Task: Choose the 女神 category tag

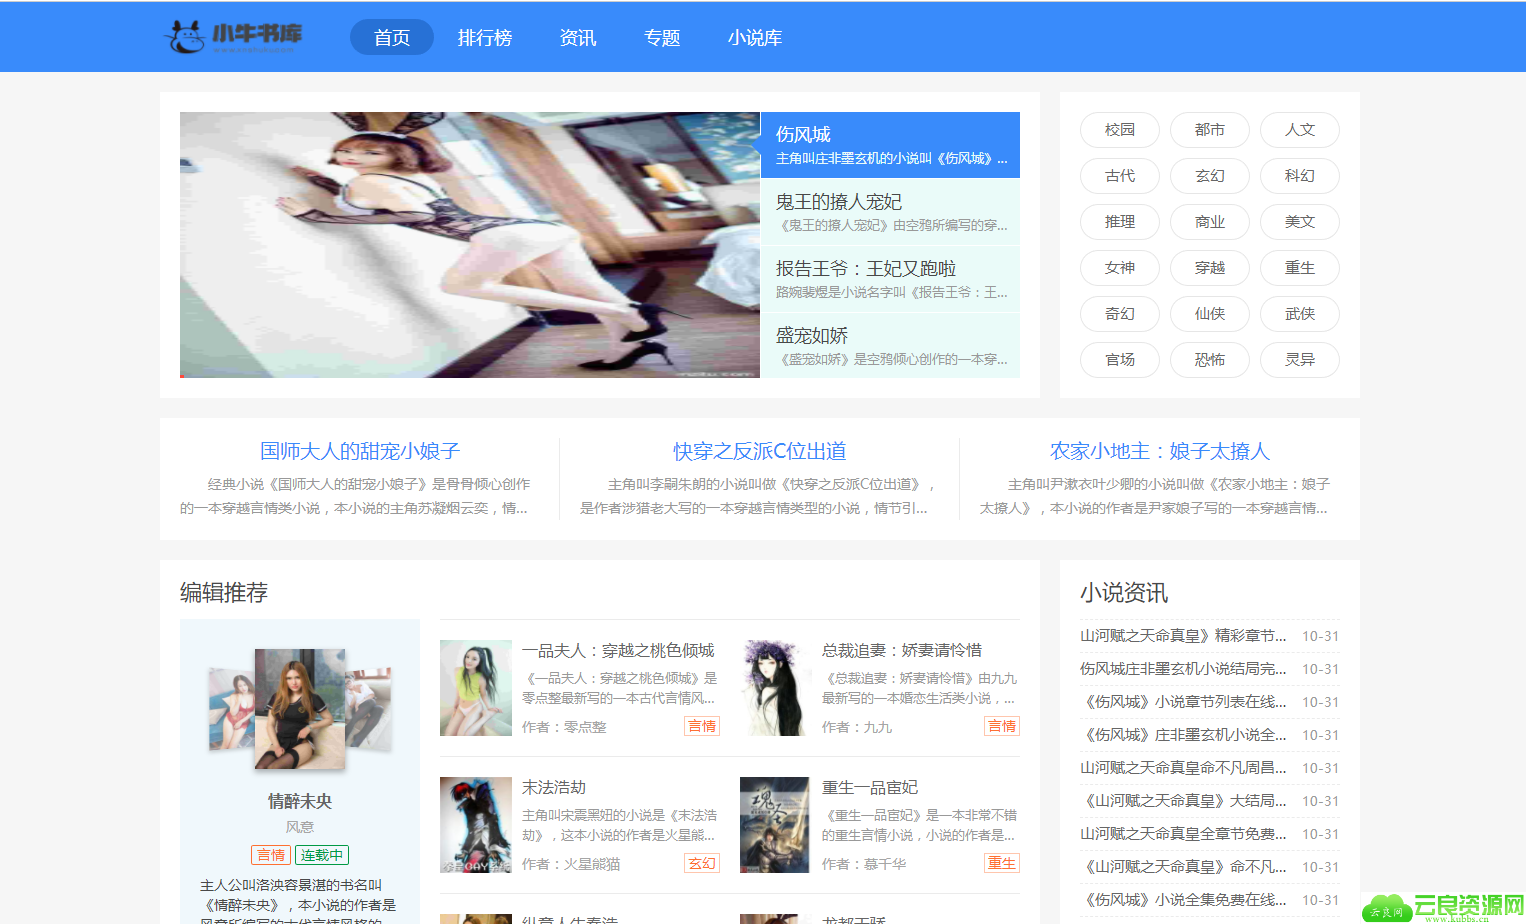Action: coord(1120,268)
